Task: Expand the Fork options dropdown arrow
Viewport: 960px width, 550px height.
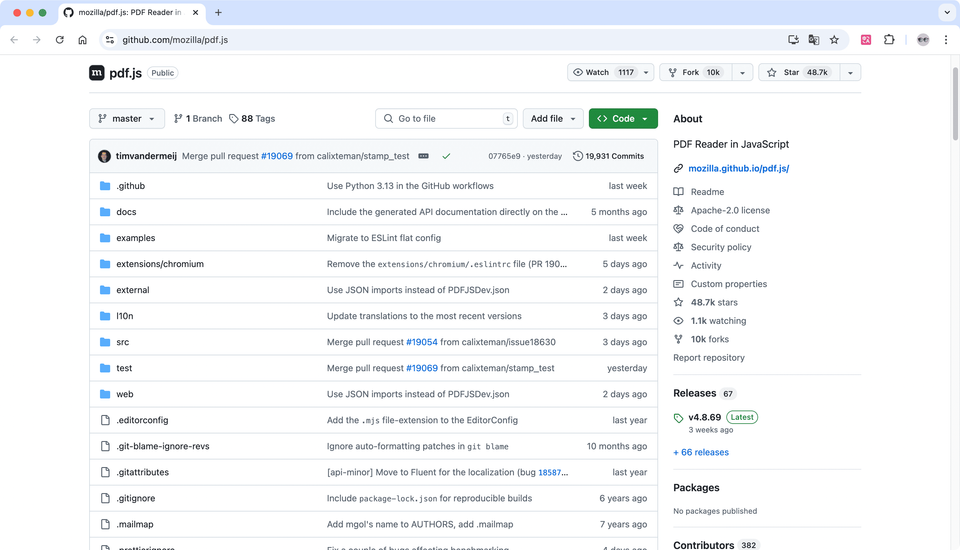Action: [x=742, y=72]
